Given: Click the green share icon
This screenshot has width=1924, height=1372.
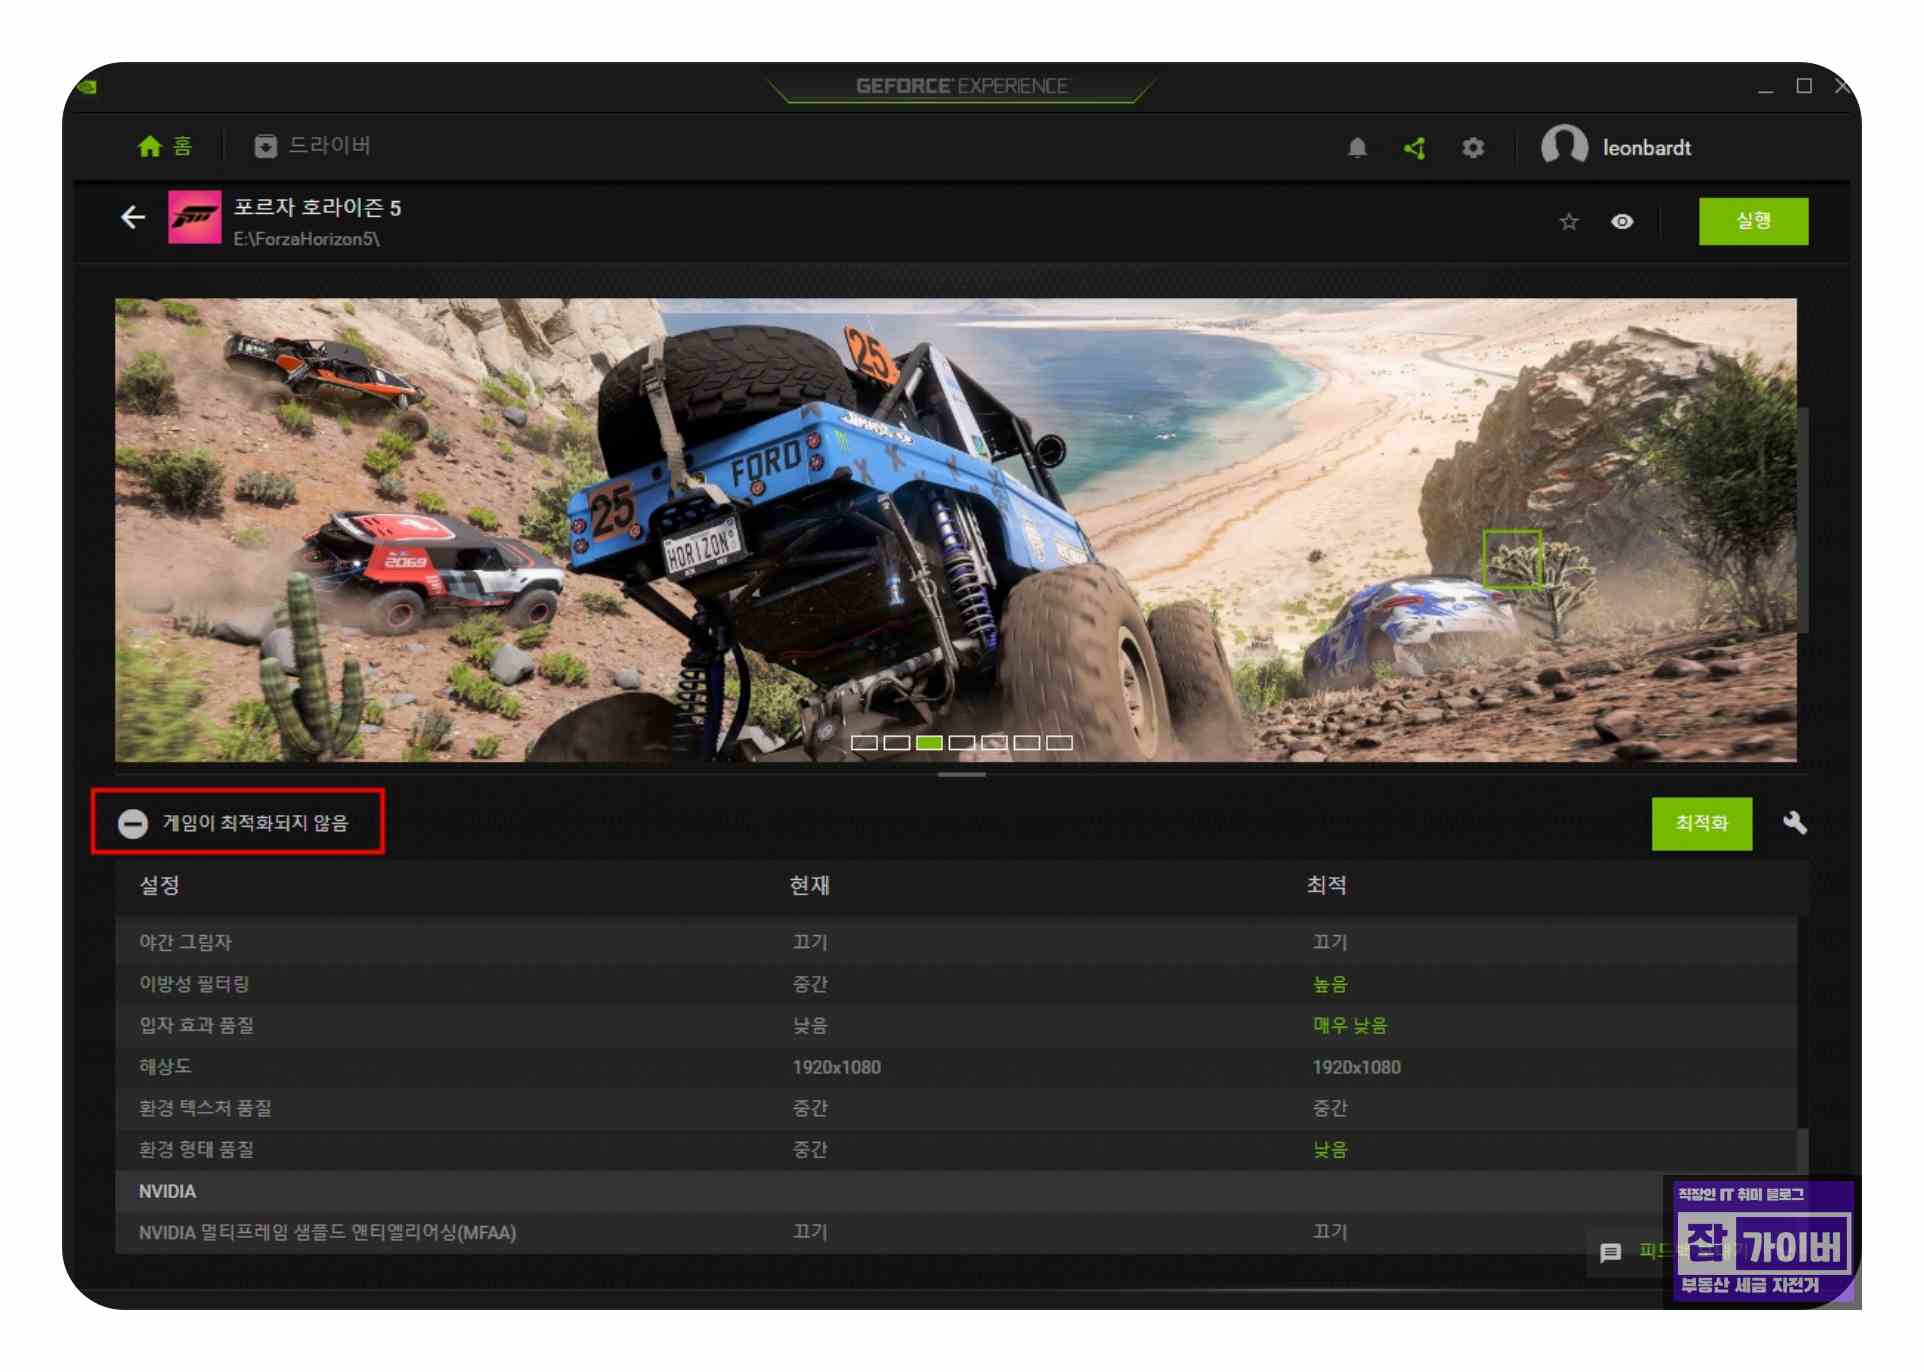Looking at the screenshot, I should click(x=1414, y=148).
